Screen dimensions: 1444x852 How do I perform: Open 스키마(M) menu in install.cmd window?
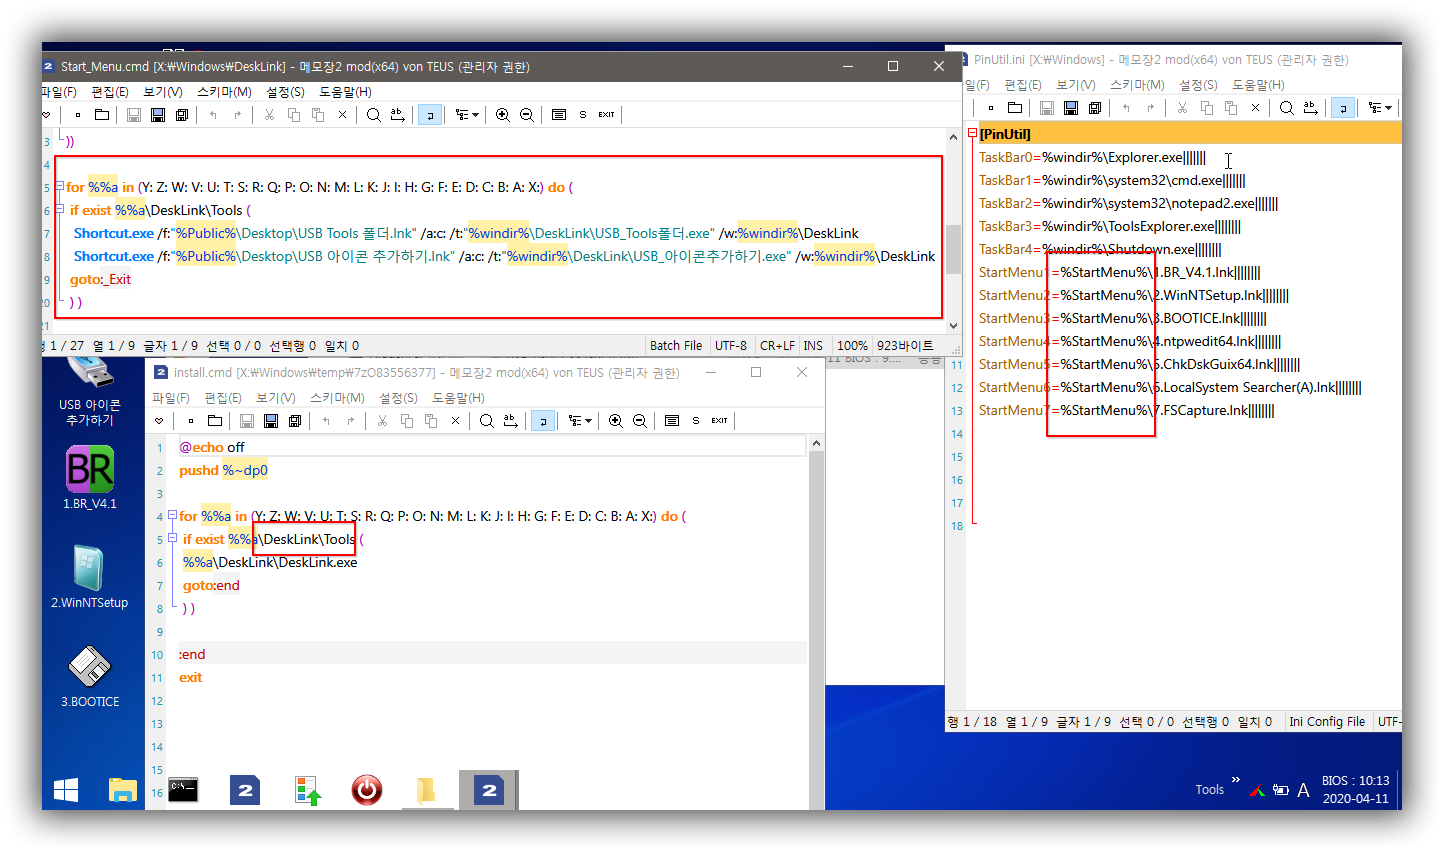coord(337,398)
